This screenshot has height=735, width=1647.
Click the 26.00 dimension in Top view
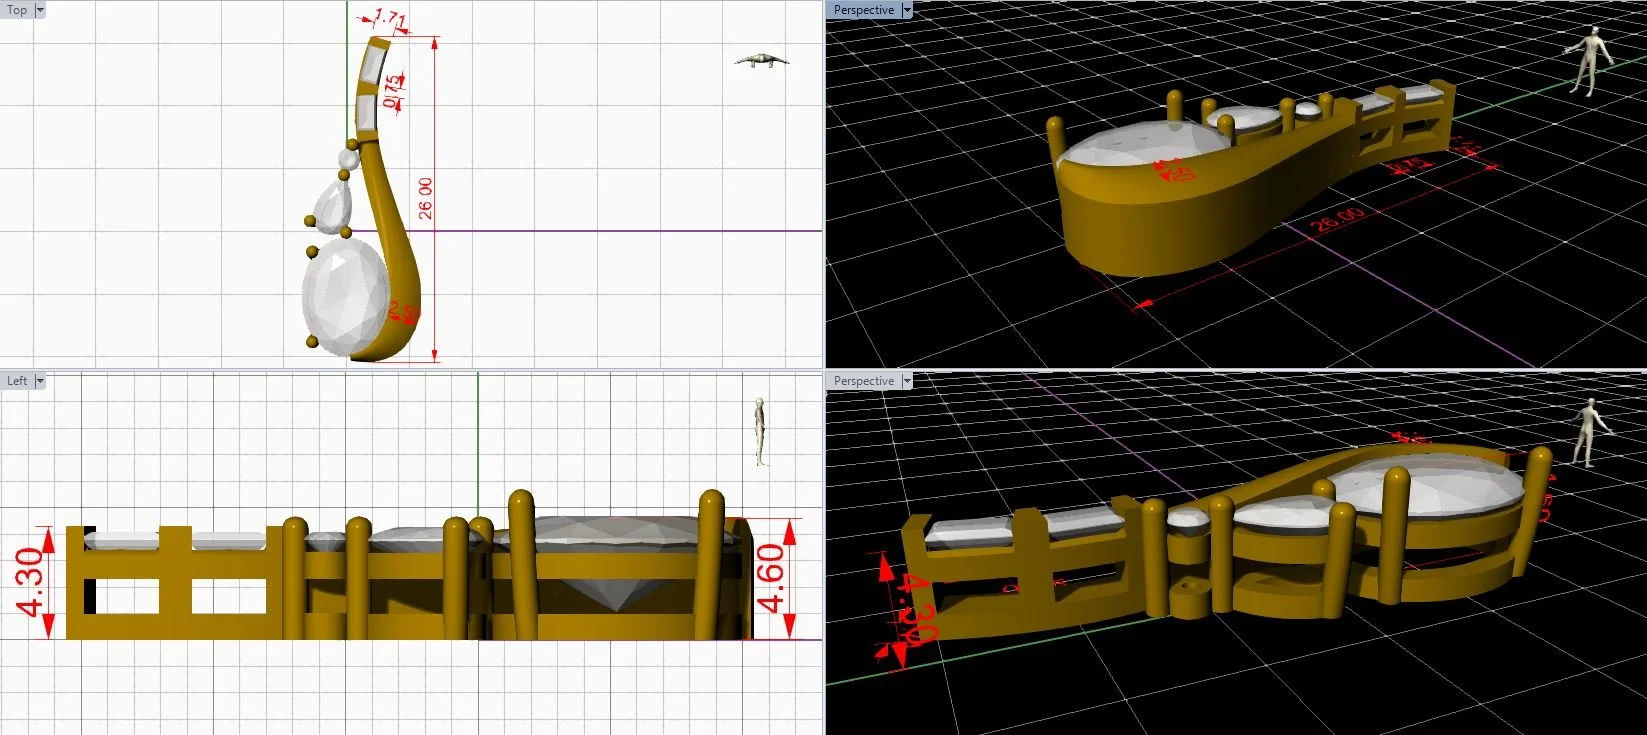click(x=426, y=198)
